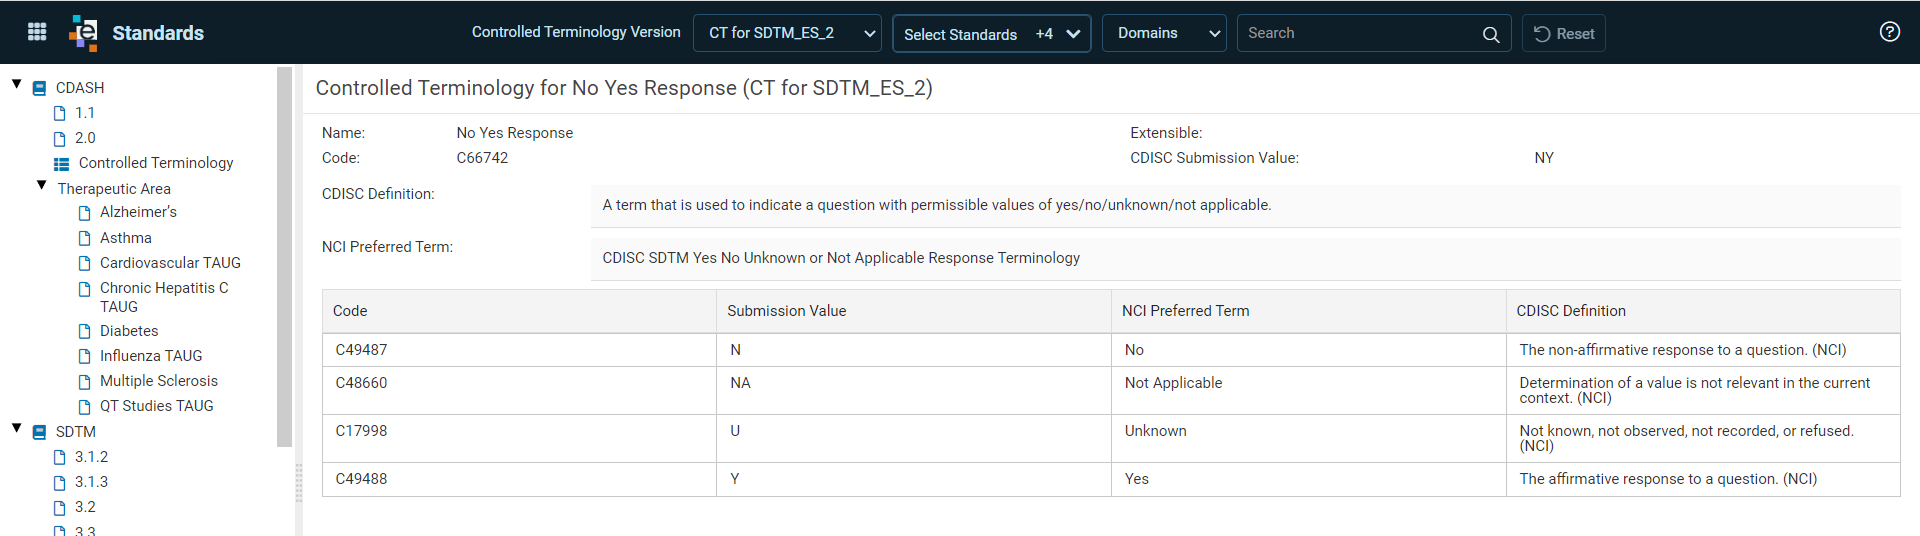Viewport: 1920px width, 536px height.
Task: Select Multiple Sclerosis in the tree
Action: 159,381
